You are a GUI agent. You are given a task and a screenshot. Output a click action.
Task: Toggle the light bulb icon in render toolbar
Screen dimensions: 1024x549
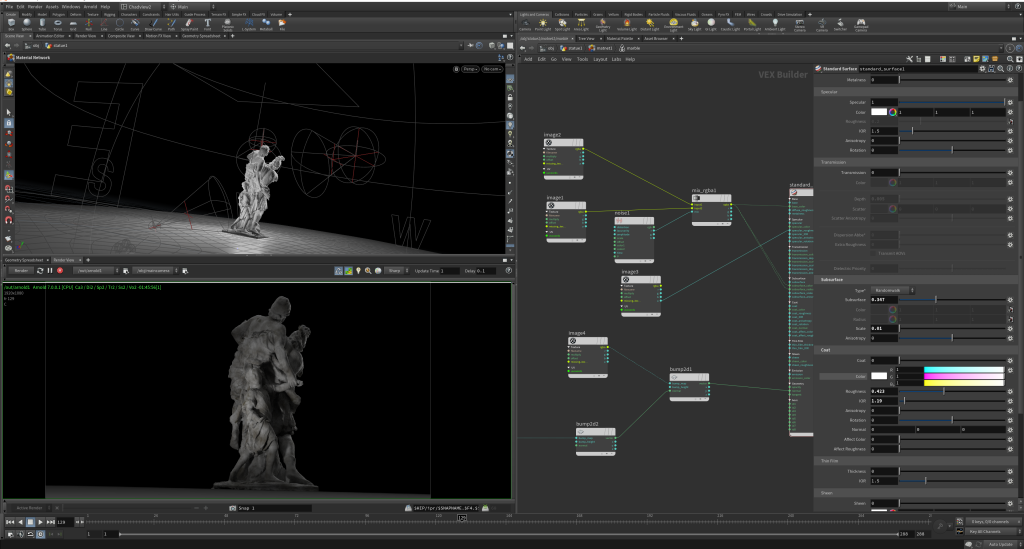pyautogui.click(x=358, y=270)
